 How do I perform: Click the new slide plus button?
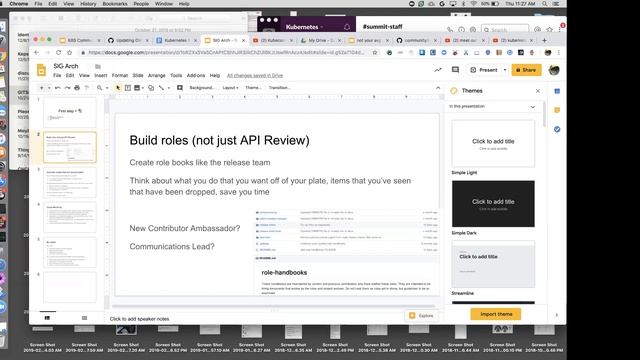[x=41, y=88]
